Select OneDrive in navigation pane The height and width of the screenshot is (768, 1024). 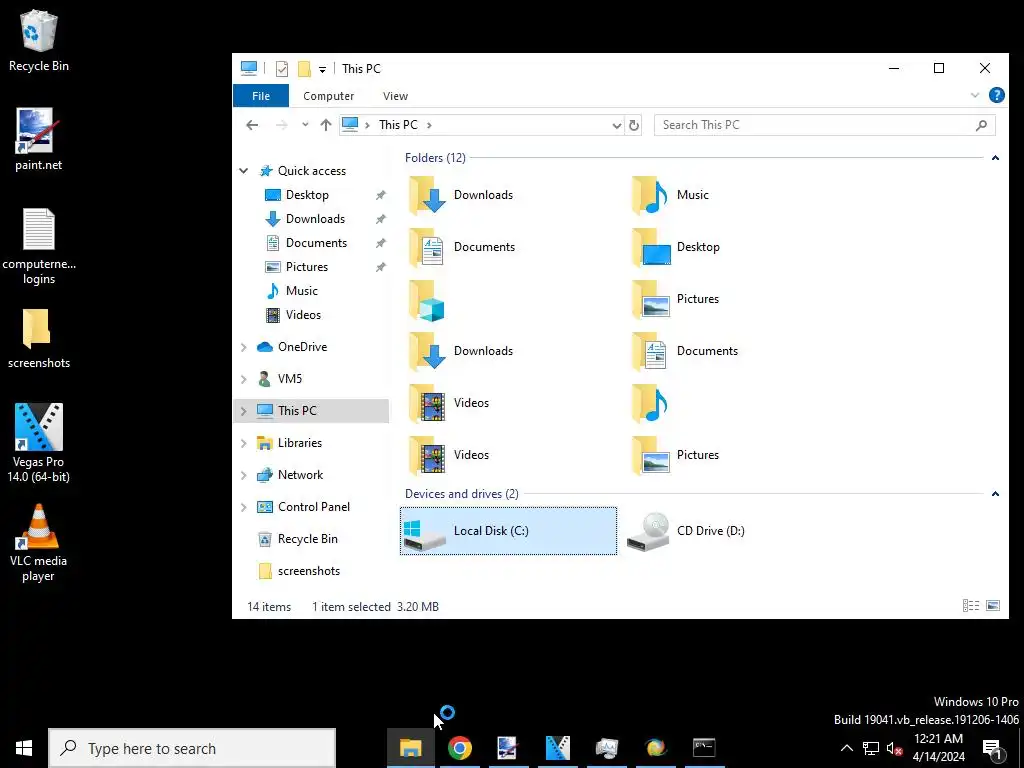(302, 347)
